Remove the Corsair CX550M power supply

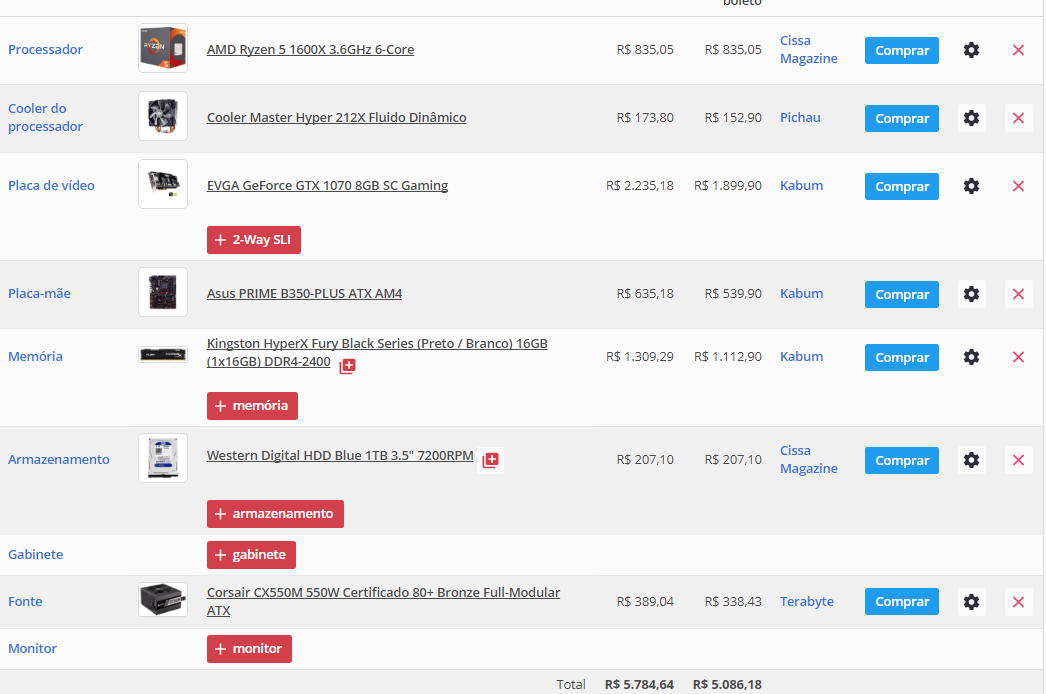pyautogui.click(x=1018, y=601)
